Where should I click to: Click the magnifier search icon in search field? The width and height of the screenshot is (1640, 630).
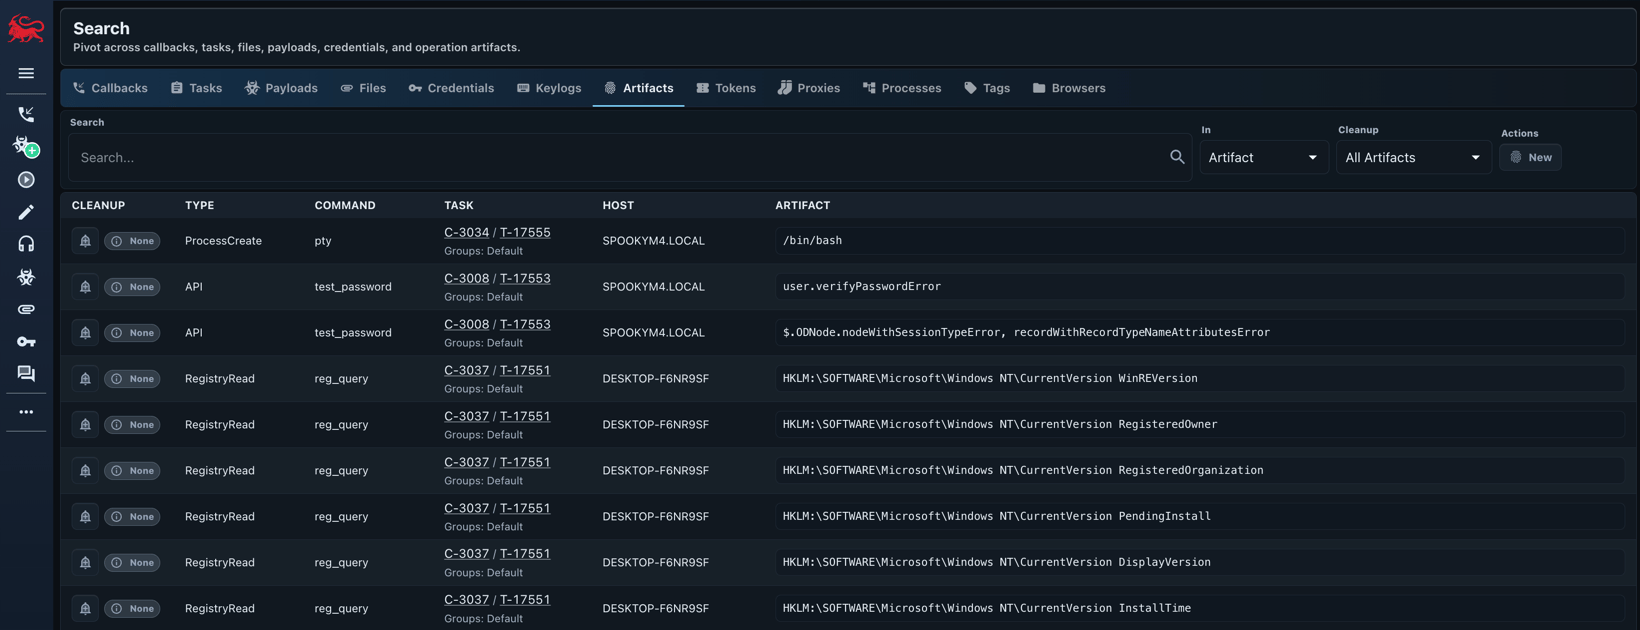[x=1177, y=157]
